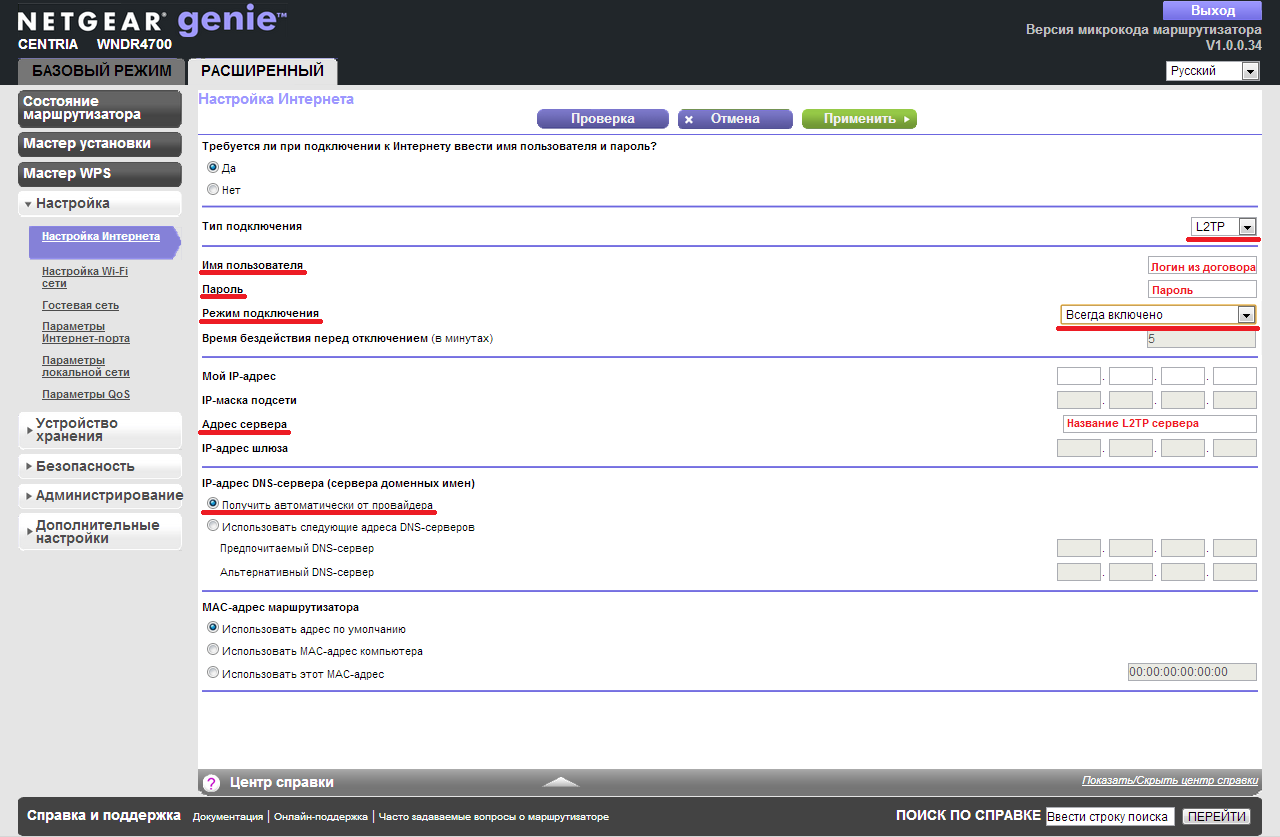Expand the 'Администрирование' sidebar section

[100, 495]
